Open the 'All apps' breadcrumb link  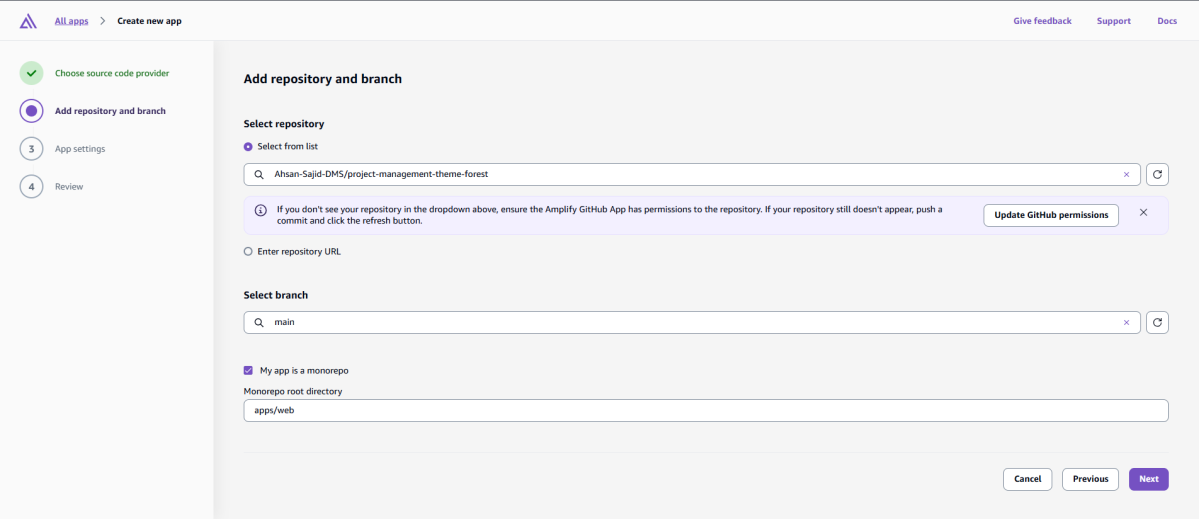(71, 21)
